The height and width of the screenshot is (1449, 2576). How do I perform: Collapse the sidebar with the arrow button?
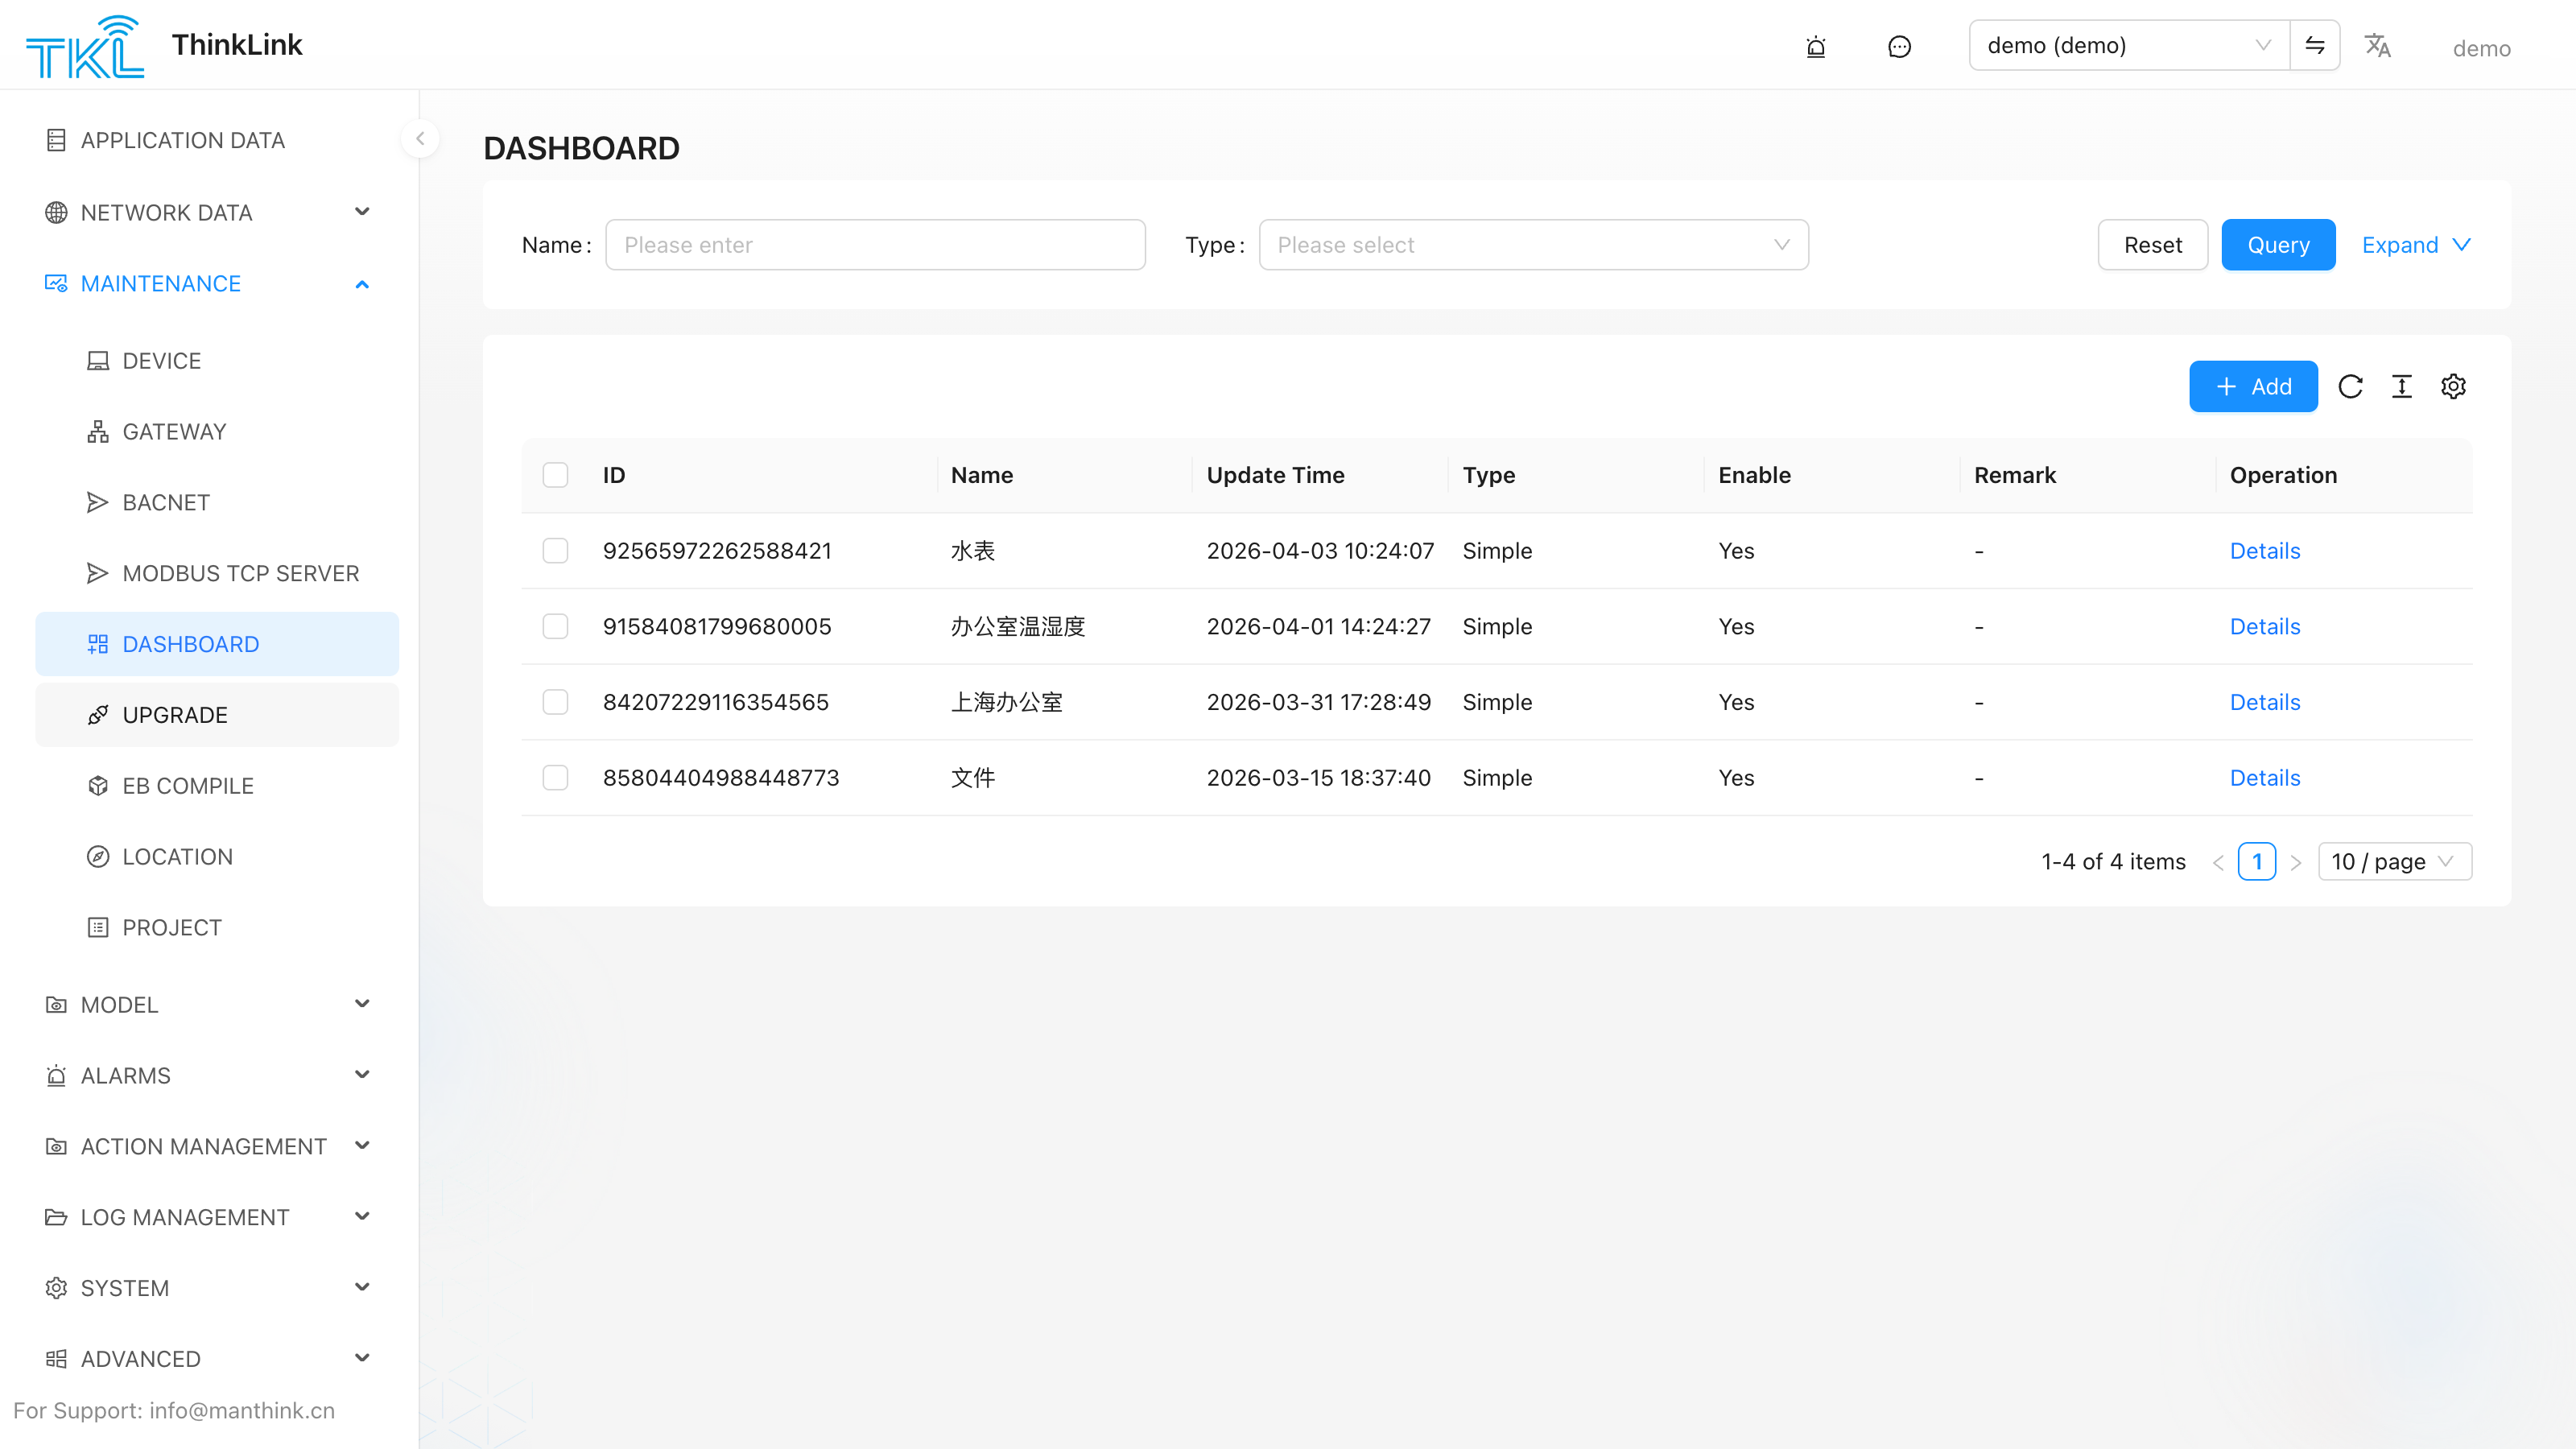coord(420,139)
